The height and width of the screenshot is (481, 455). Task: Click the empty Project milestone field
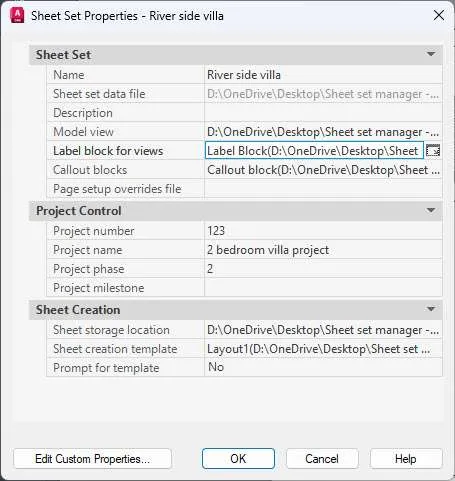[x=323, y=288]
